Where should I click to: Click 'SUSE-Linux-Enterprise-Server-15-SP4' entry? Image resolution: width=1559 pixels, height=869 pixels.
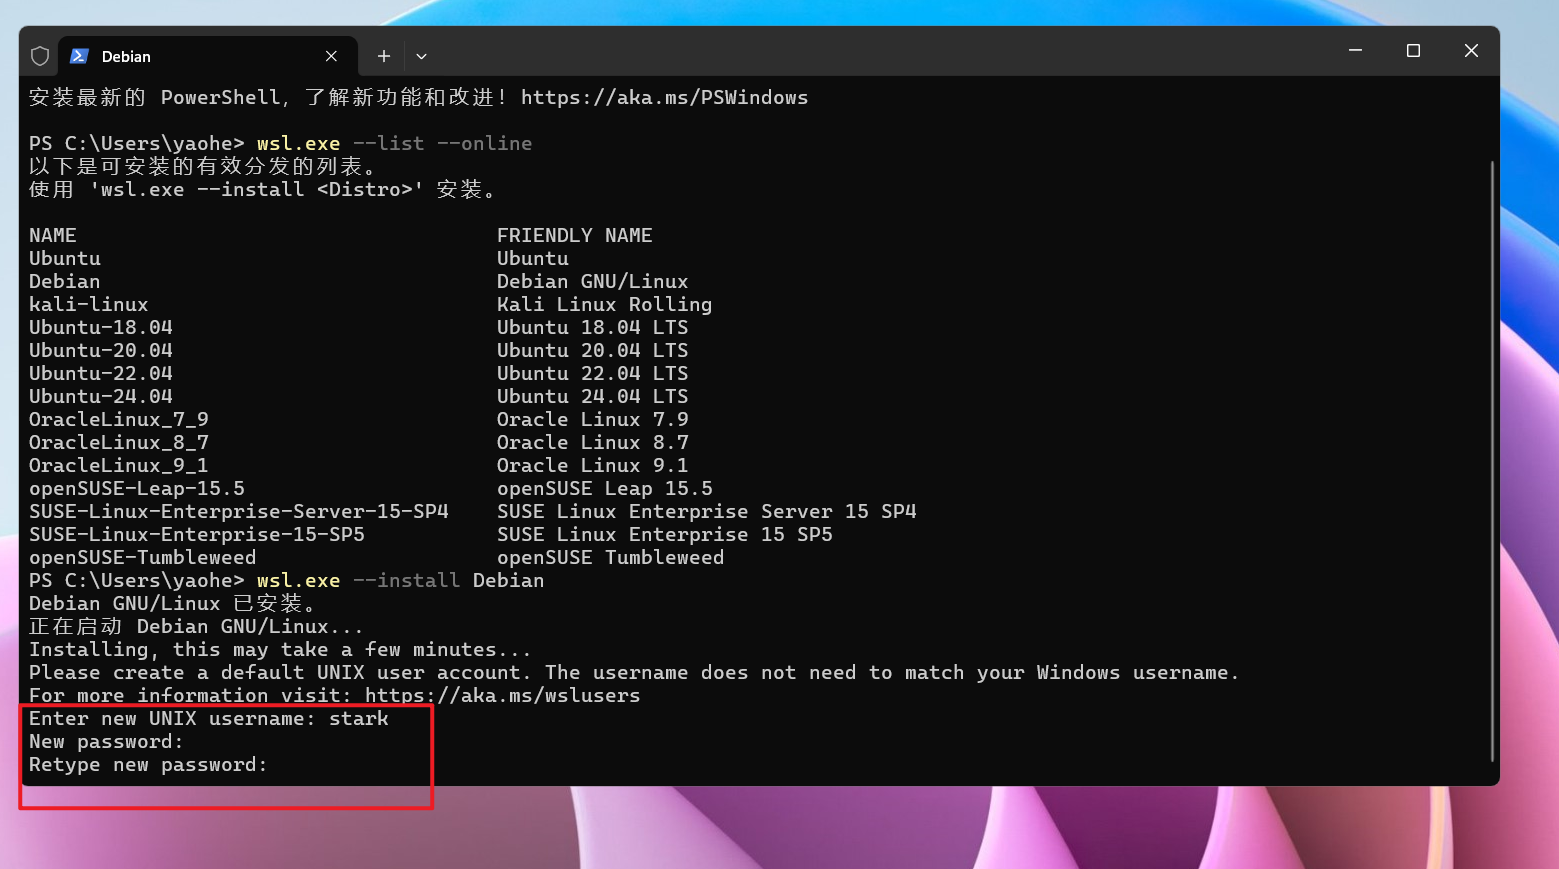coord(238,511)
